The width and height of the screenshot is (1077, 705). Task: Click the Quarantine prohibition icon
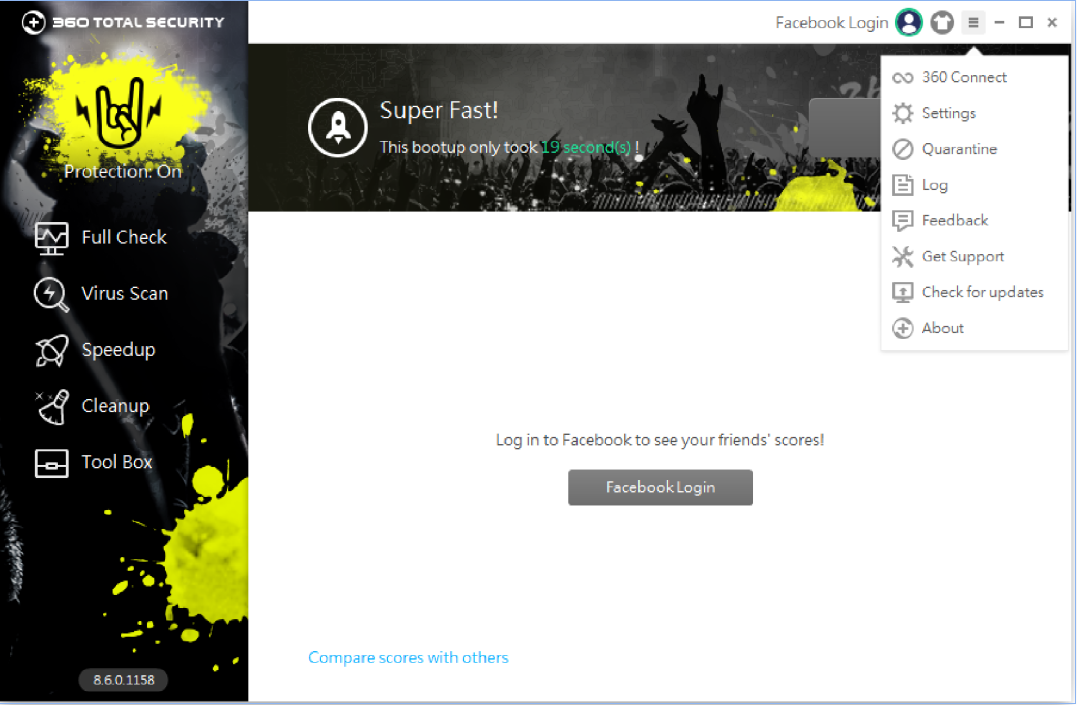click(x=903, y=149)
